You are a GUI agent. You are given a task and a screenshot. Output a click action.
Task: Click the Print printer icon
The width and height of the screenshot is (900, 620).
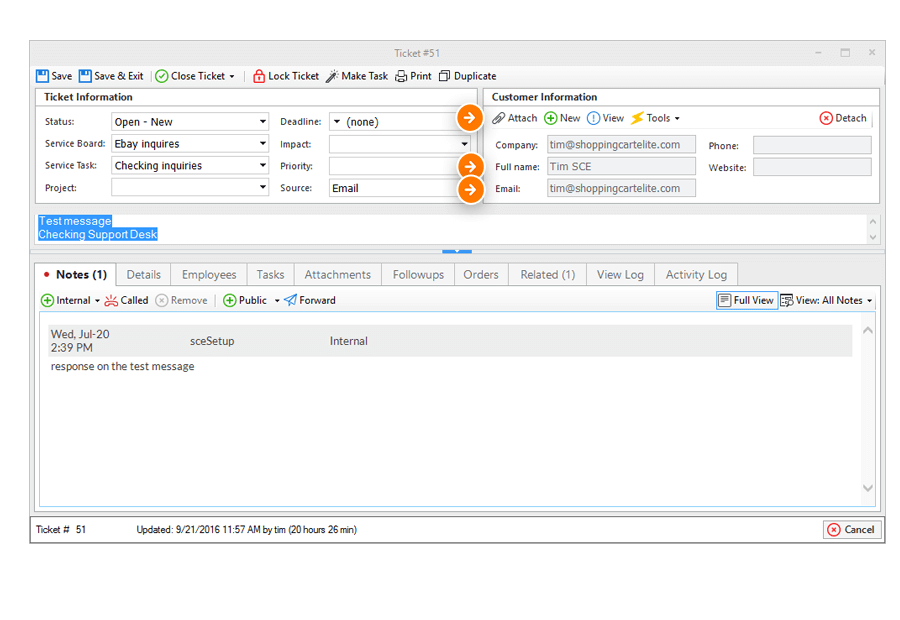(x=401, y=76)
